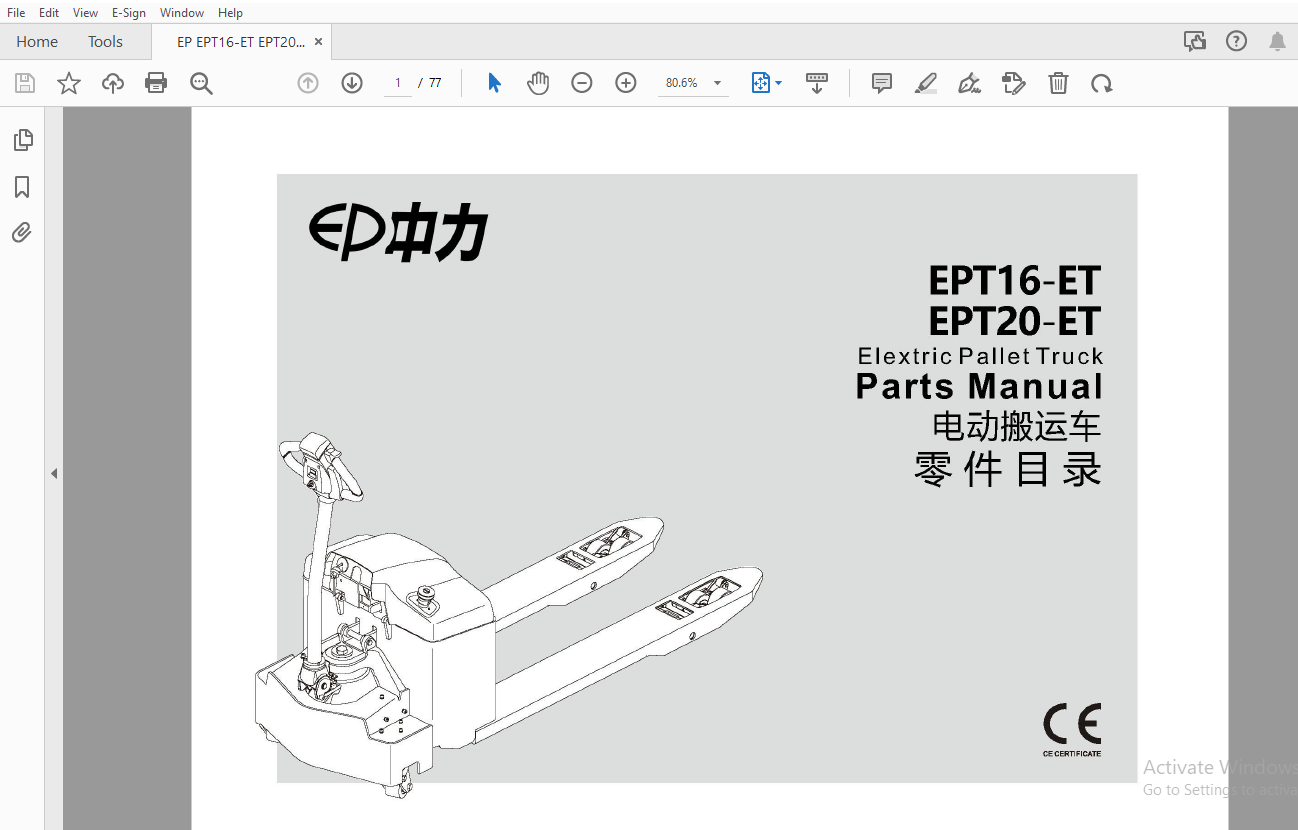Close the EP EPT16-ET document tab
Image resolution: width=1298 pixels, height=830 pixels.
click(318, 42)
